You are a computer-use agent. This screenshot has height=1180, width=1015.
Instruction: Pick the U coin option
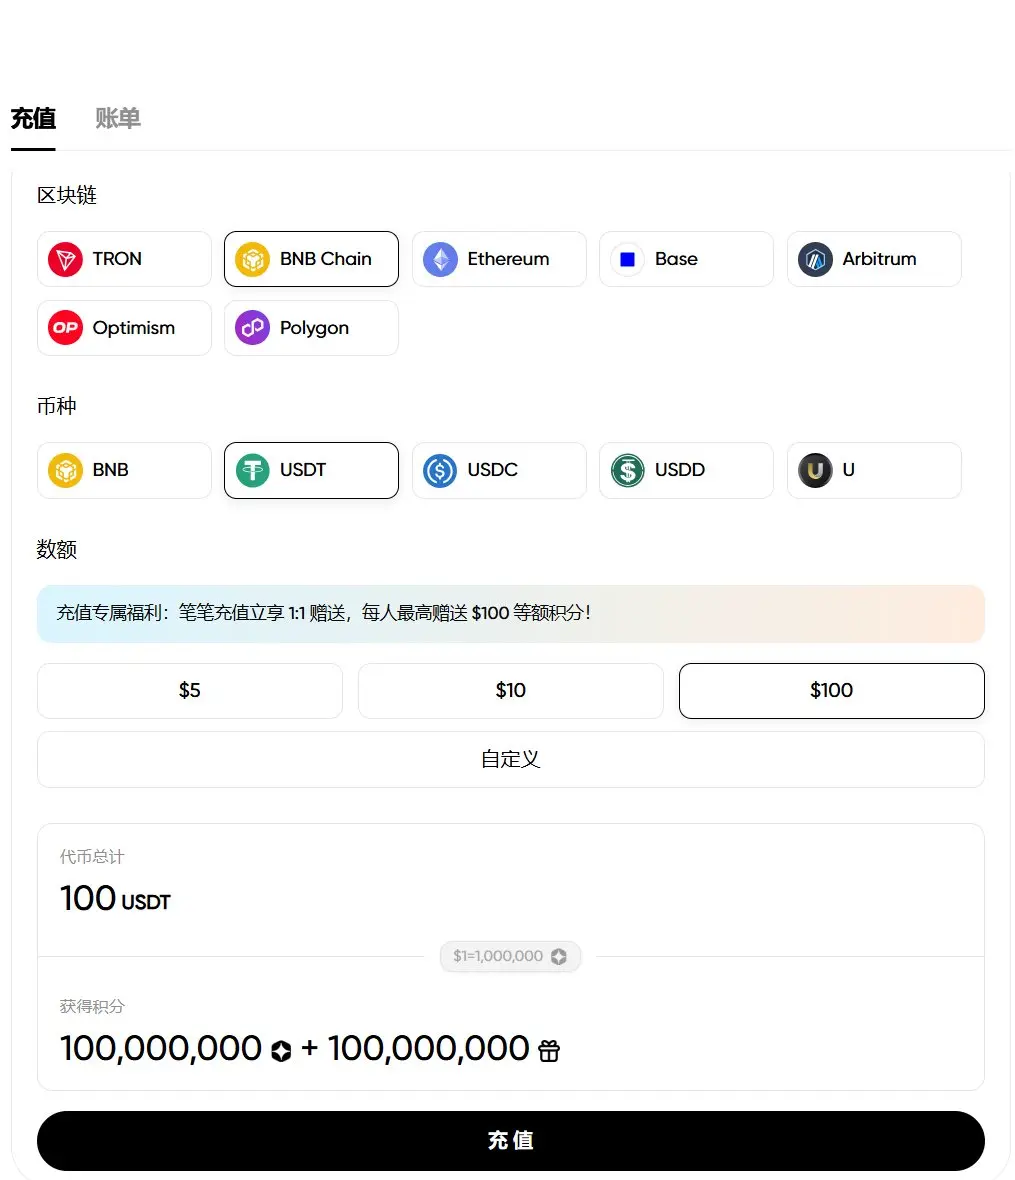pyautogui.click(x=874, y=470)
